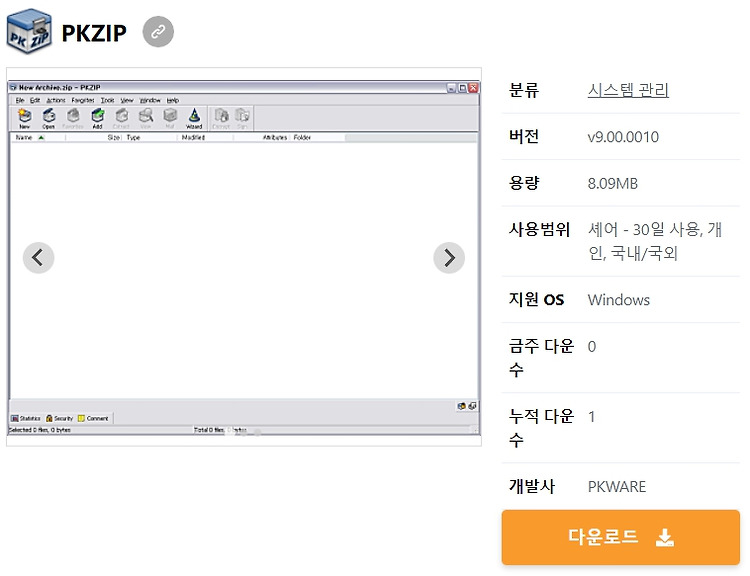This screenshot has width=750, height=576.
Task: Sort by the Size column header
Action: [94, 138]
